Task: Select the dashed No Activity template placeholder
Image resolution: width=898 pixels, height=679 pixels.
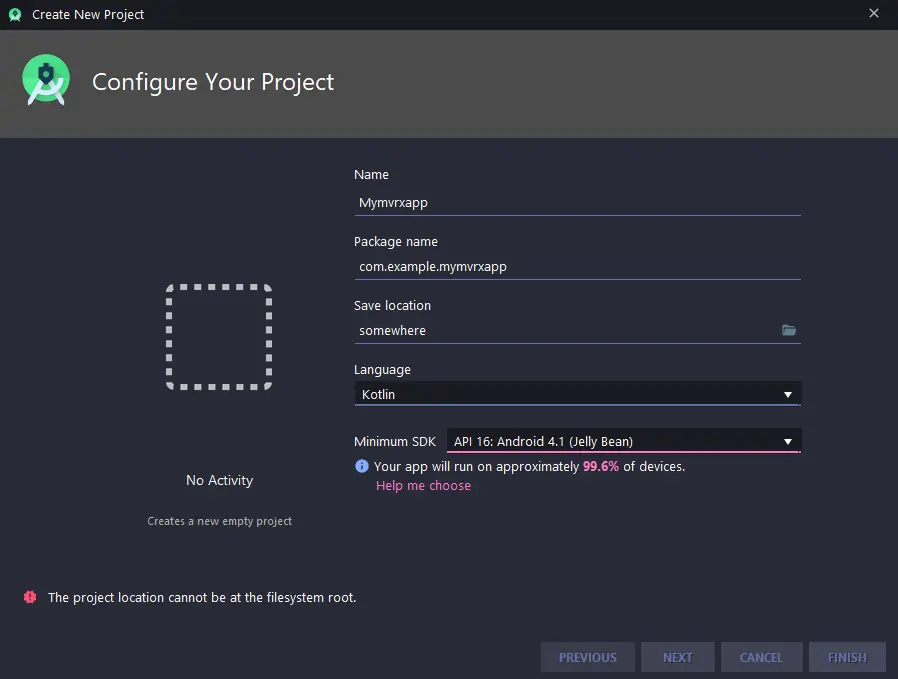Action: click(x=219, y=337)
